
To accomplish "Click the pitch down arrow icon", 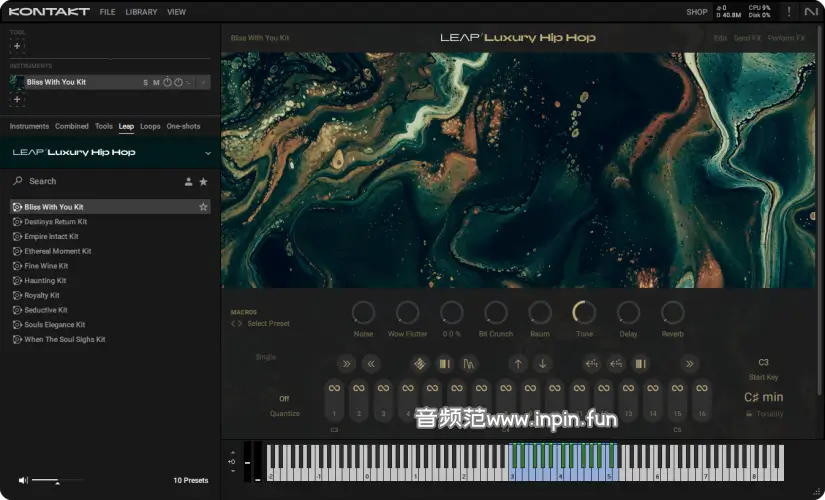I will click(x=541, y=364).
